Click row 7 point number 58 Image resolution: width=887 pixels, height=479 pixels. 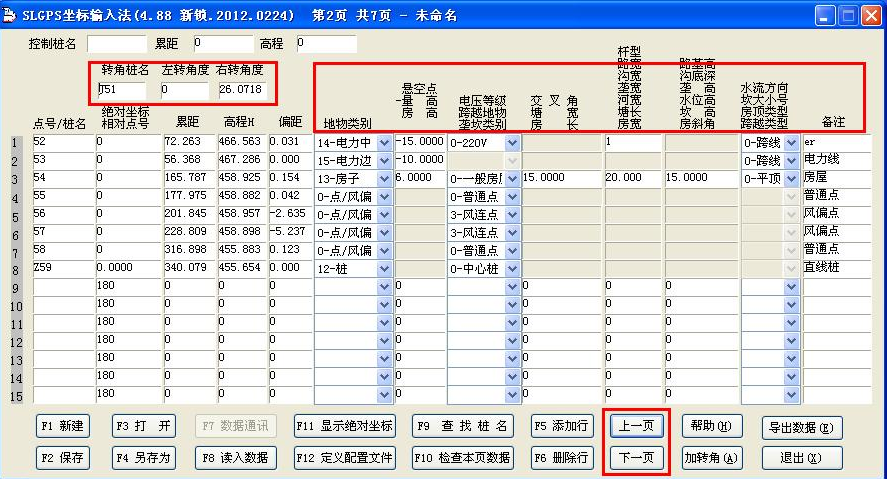pyautogui.click(x=64, y=250)
